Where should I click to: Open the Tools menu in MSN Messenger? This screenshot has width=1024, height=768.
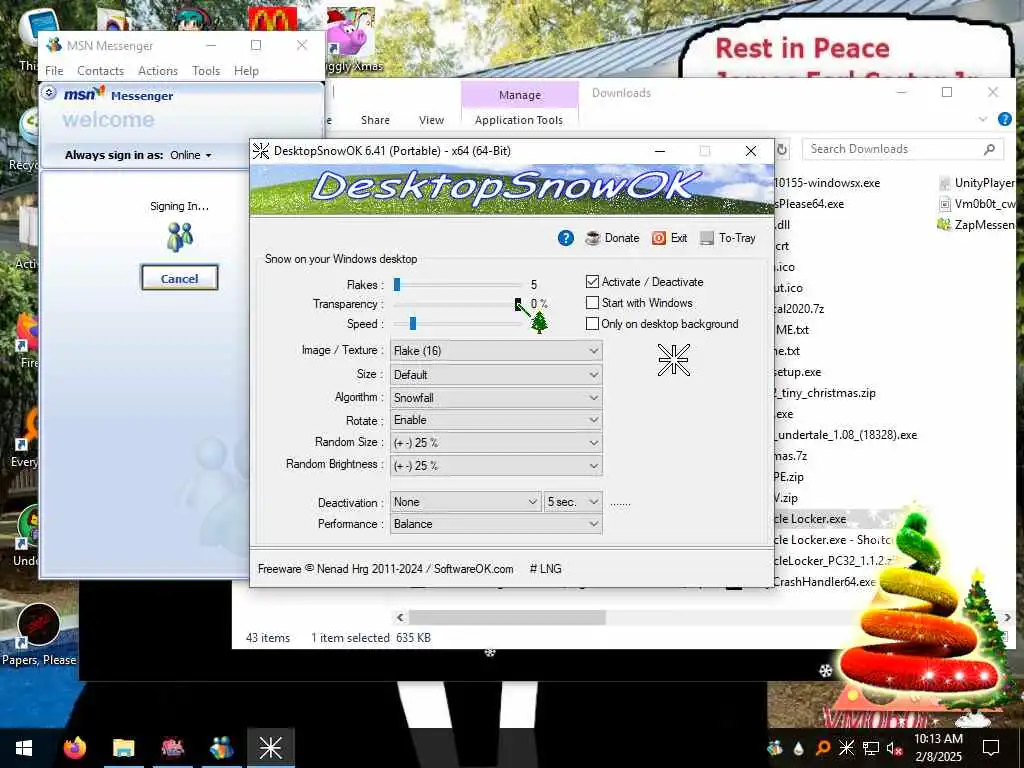click(x=206, y=71)
